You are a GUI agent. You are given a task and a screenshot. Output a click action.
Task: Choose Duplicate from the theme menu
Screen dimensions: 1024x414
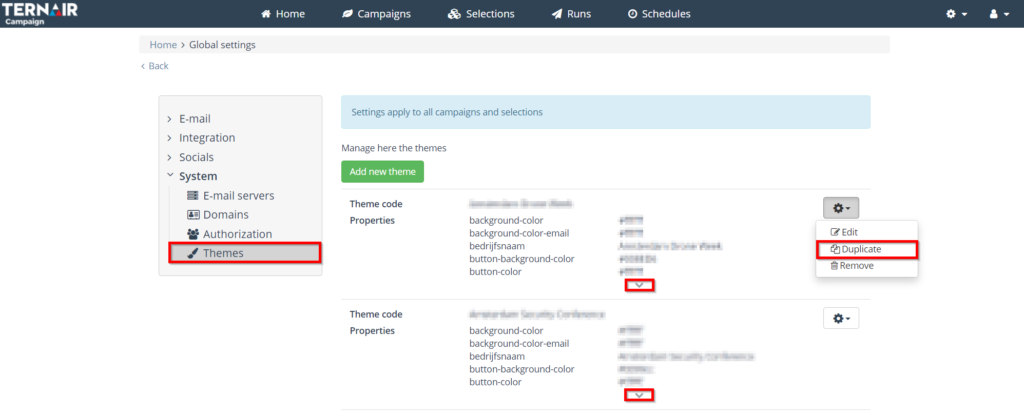click(861, 249)
